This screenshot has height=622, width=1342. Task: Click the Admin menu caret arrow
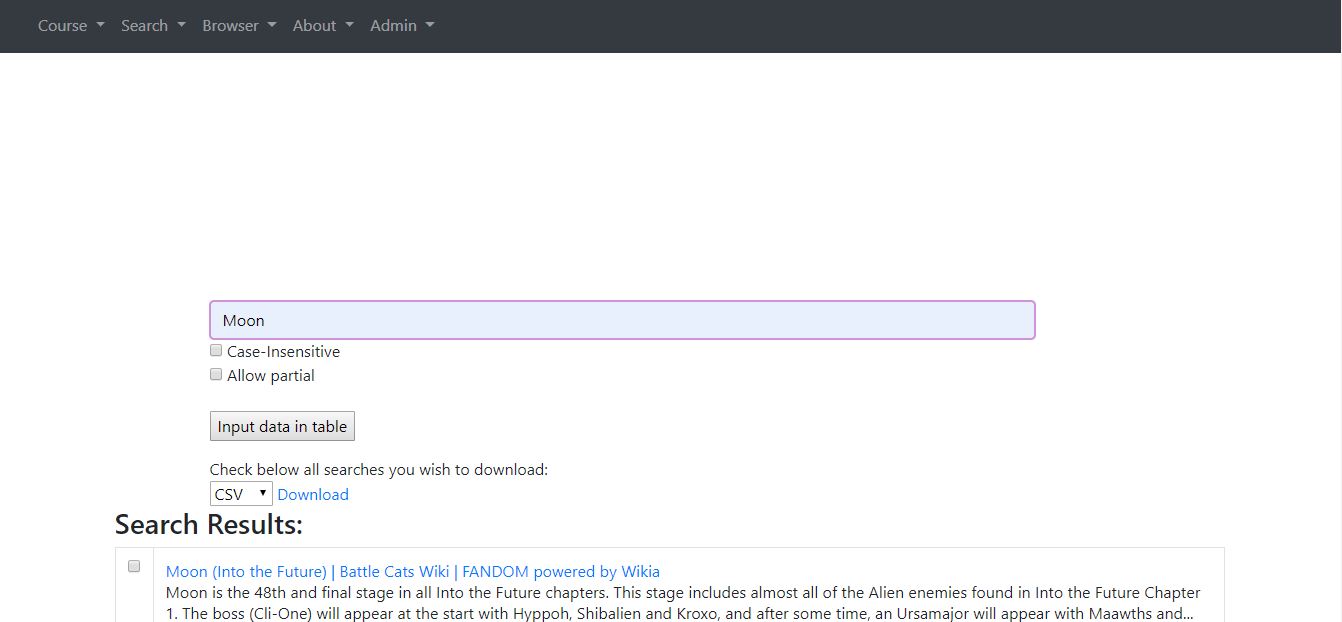click(x=430, y=26)
